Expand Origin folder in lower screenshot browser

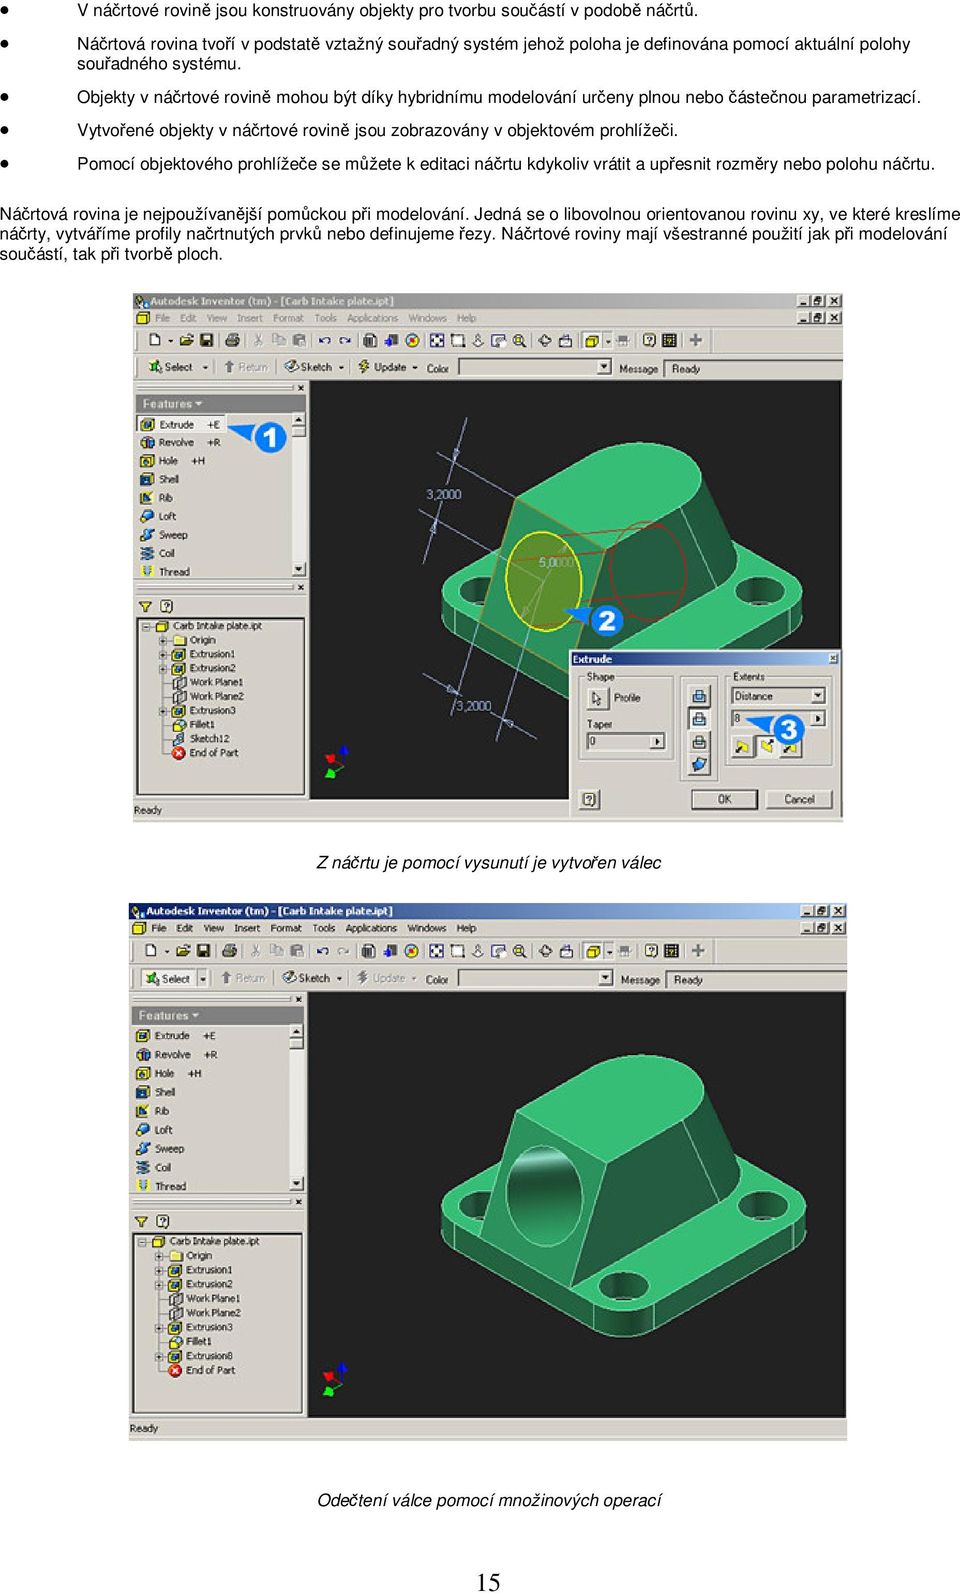coord(159,1255)
